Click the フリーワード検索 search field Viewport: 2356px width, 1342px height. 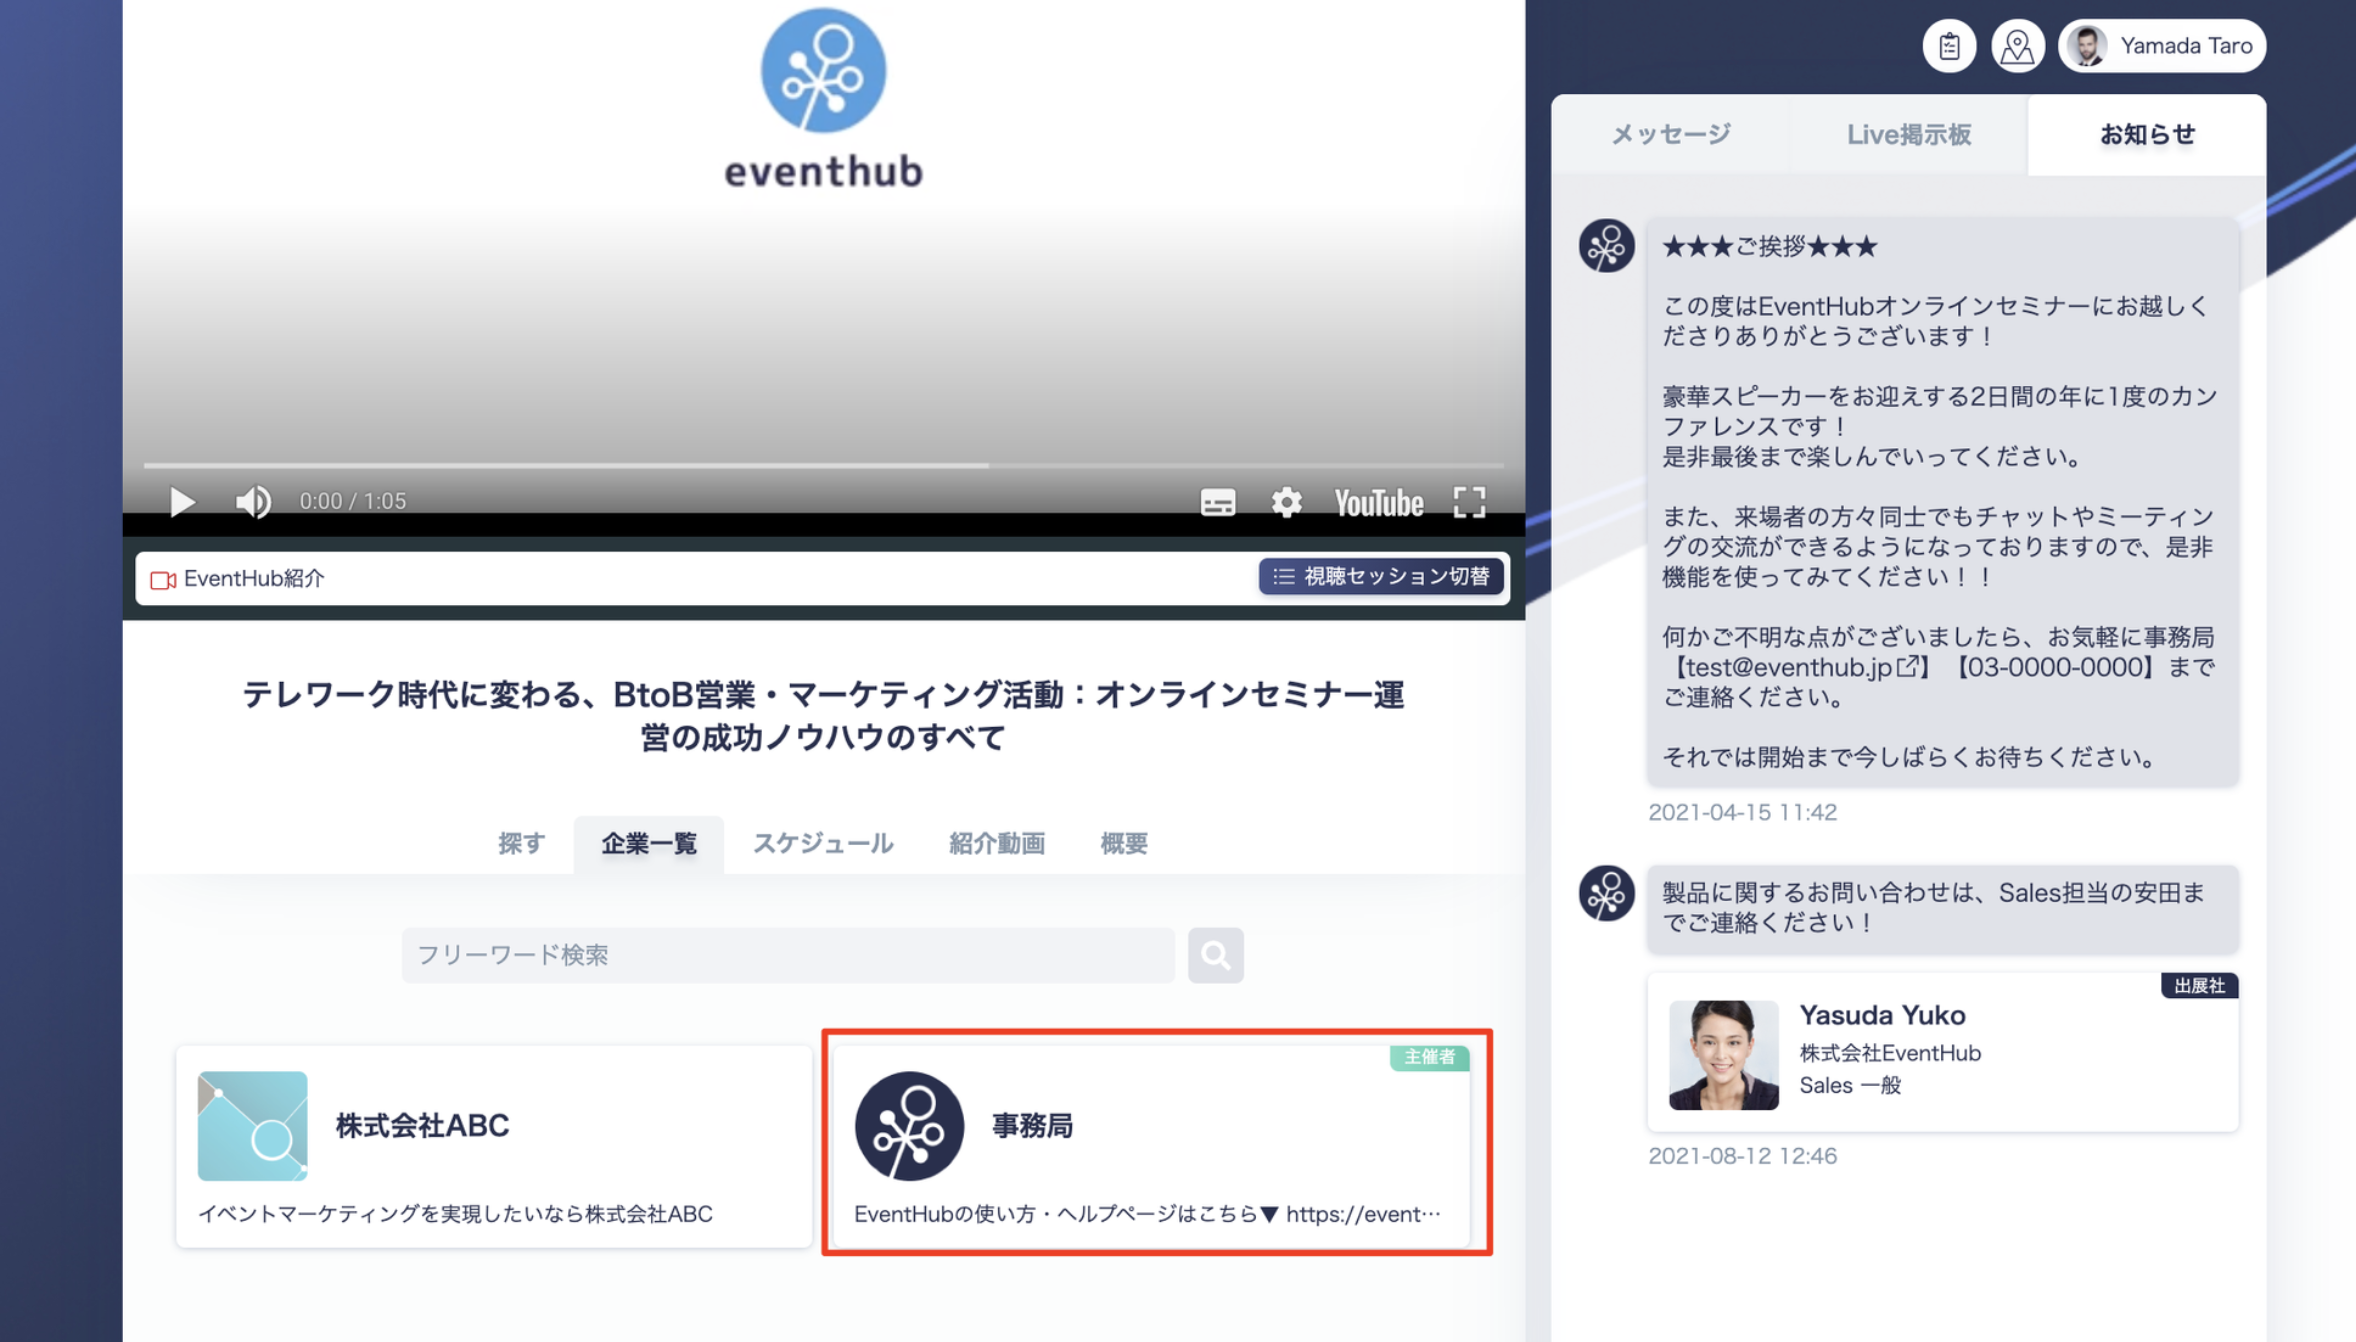[x=788, y=955]
